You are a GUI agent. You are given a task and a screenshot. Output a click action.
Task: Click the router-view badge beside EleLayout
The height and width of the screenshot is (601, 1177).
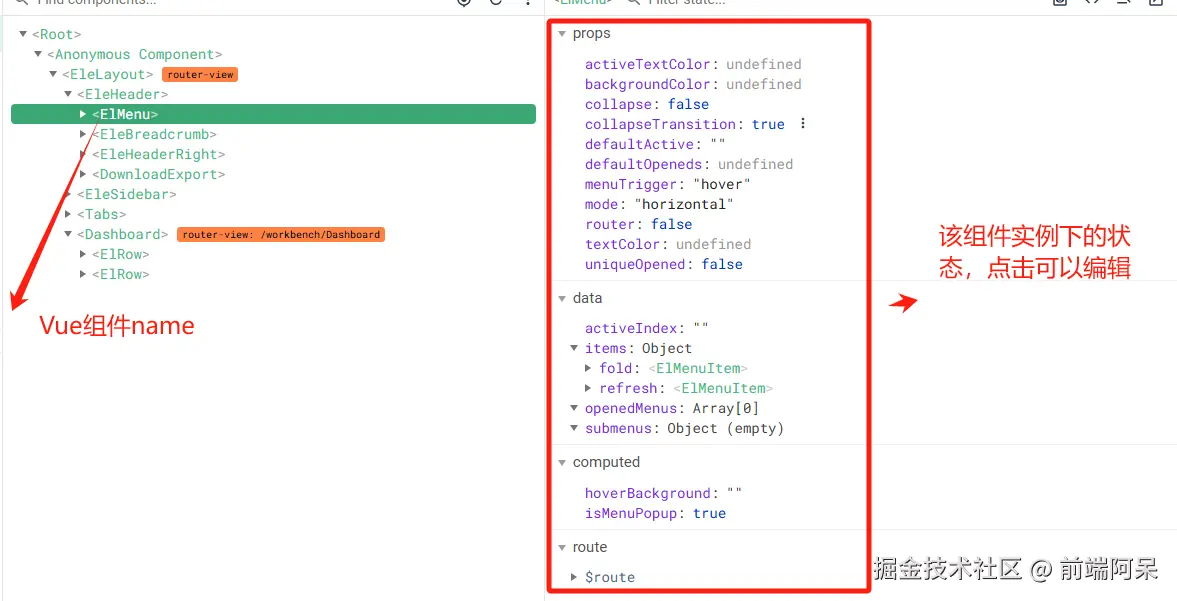(x=200, y=74)
